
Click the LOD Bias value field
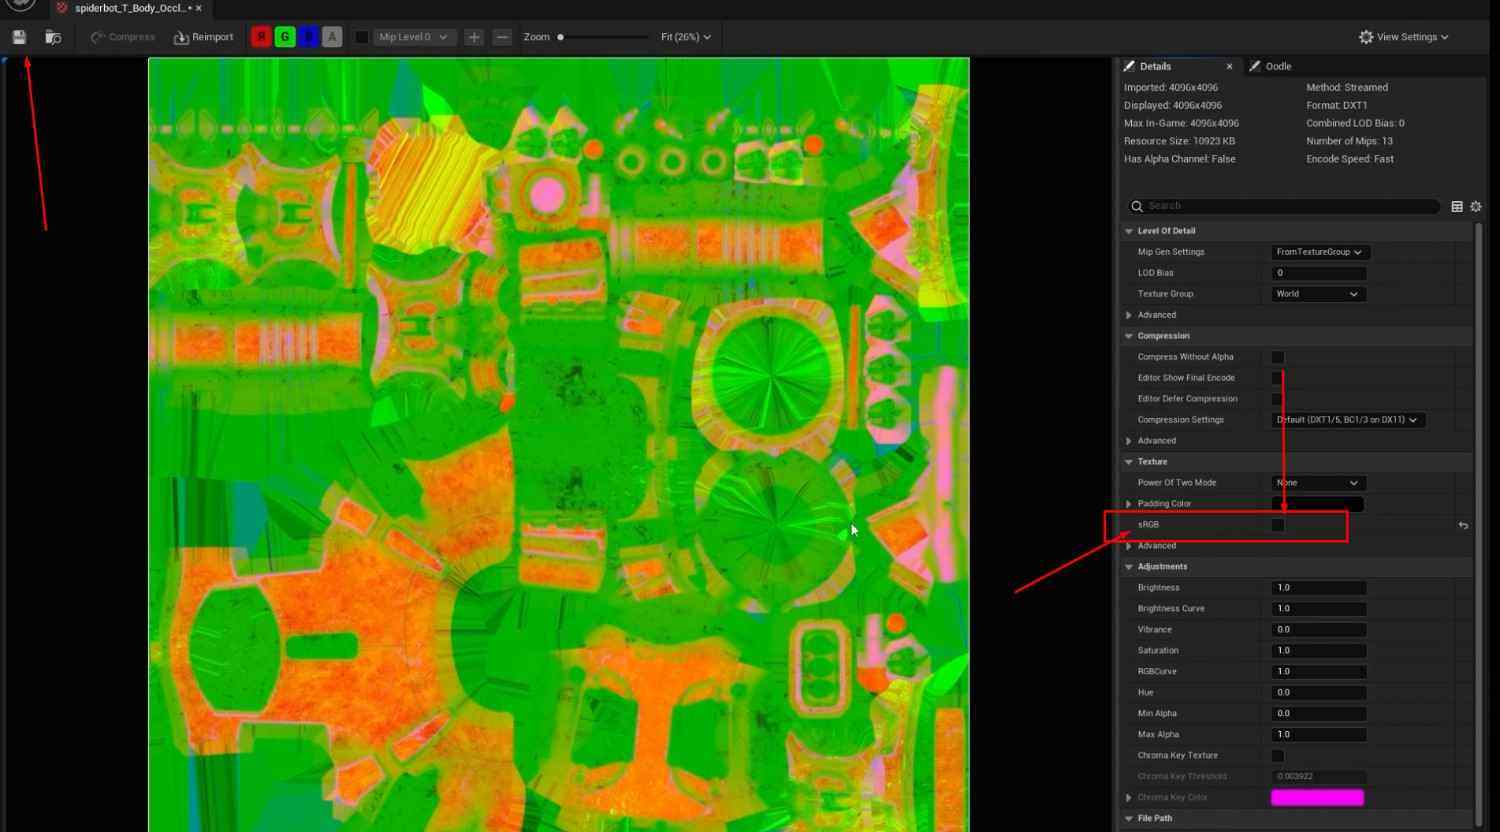[x=1319, y=273]
